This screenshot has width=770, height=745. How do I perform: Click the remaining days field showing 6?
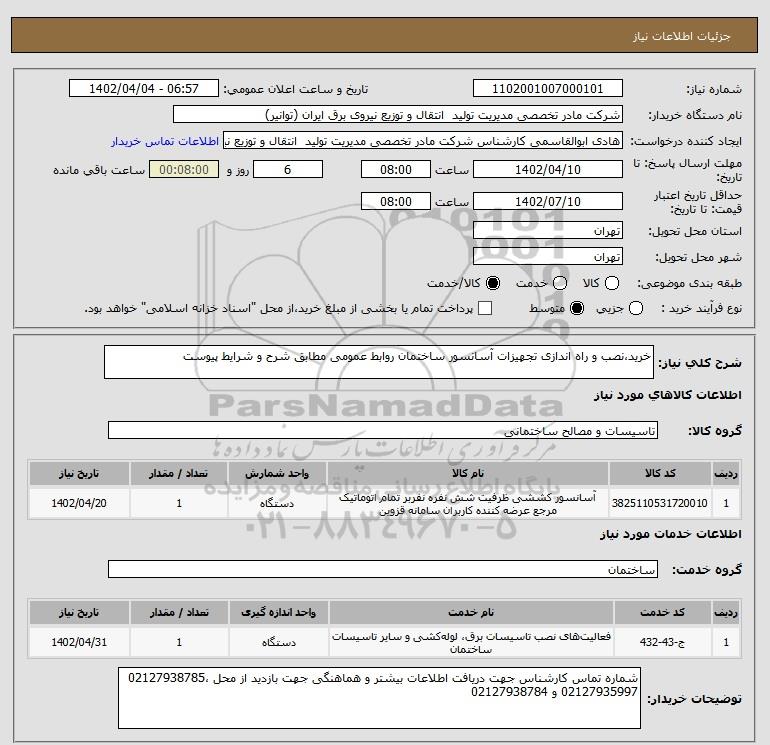288,169
